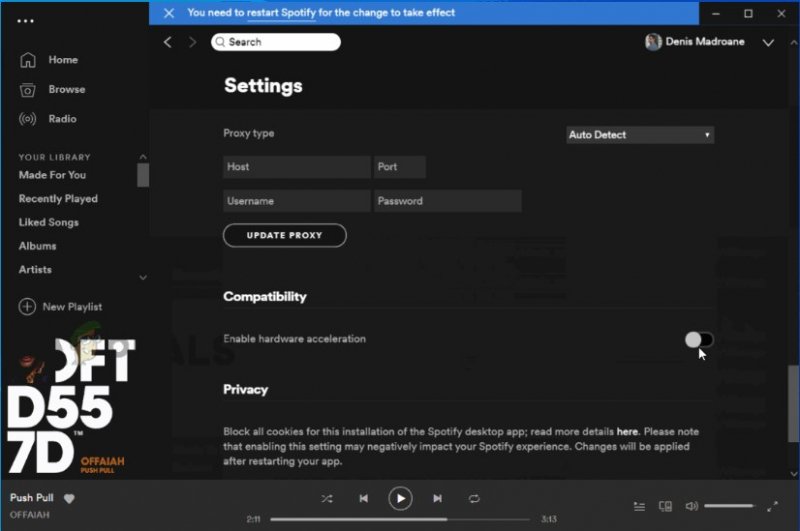Click the 2:11 elapsed time

click(254, 519)
